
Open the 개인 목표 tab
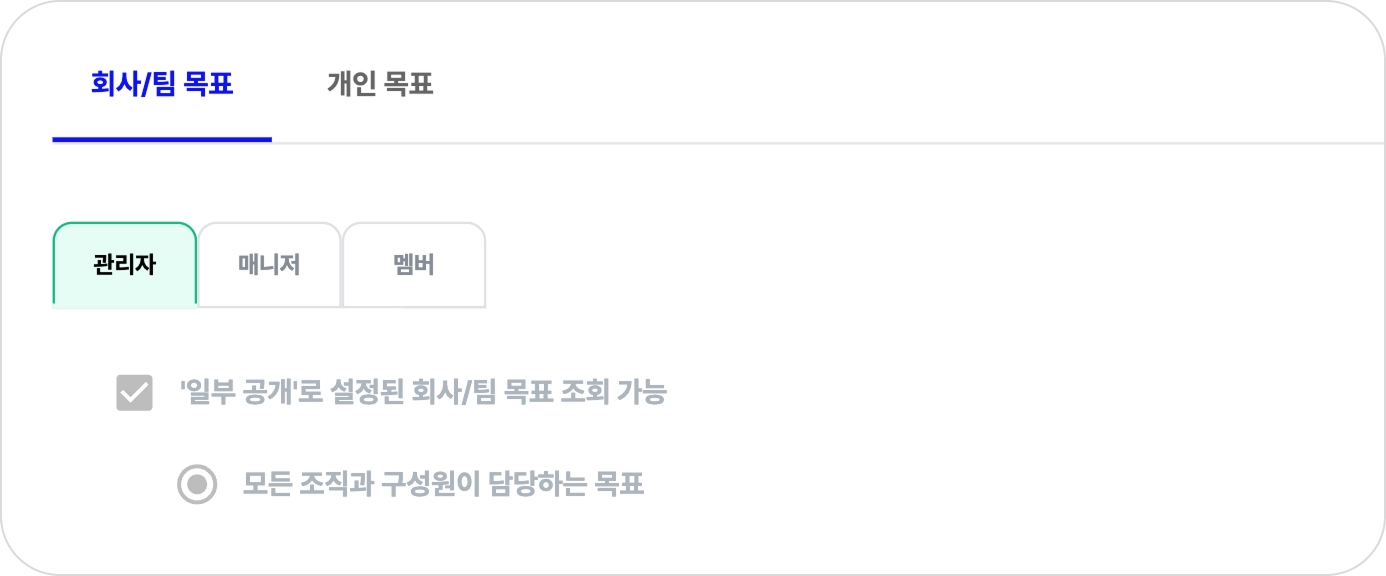click(380, 85)
